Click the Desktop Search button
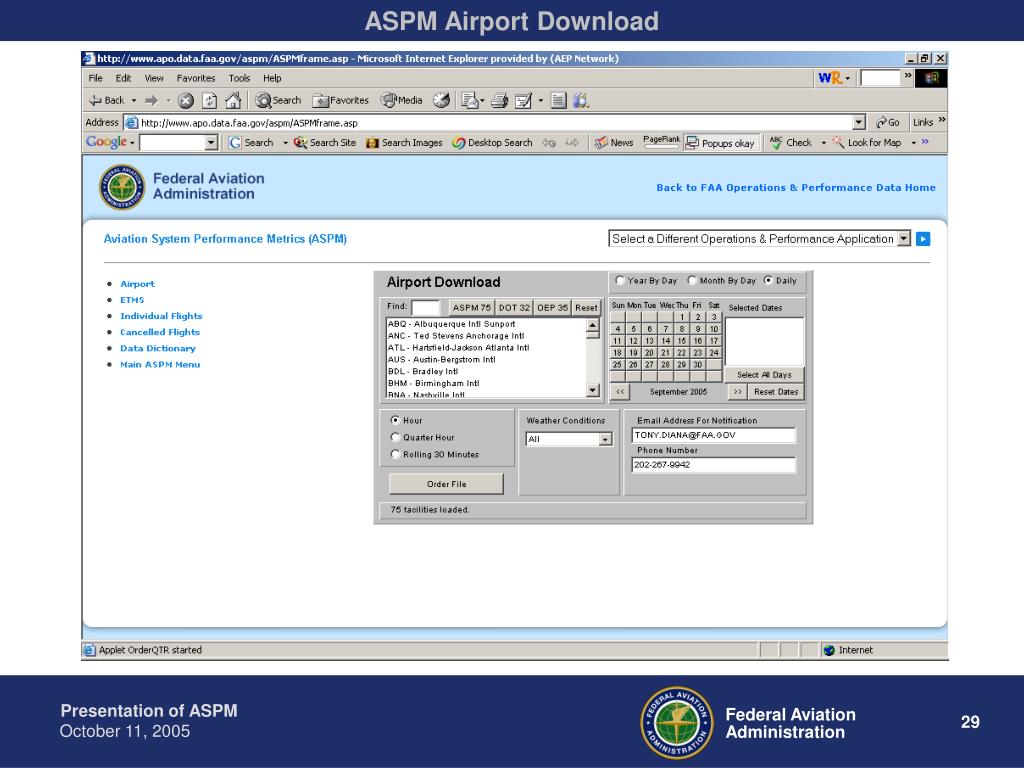 point(492,142)
